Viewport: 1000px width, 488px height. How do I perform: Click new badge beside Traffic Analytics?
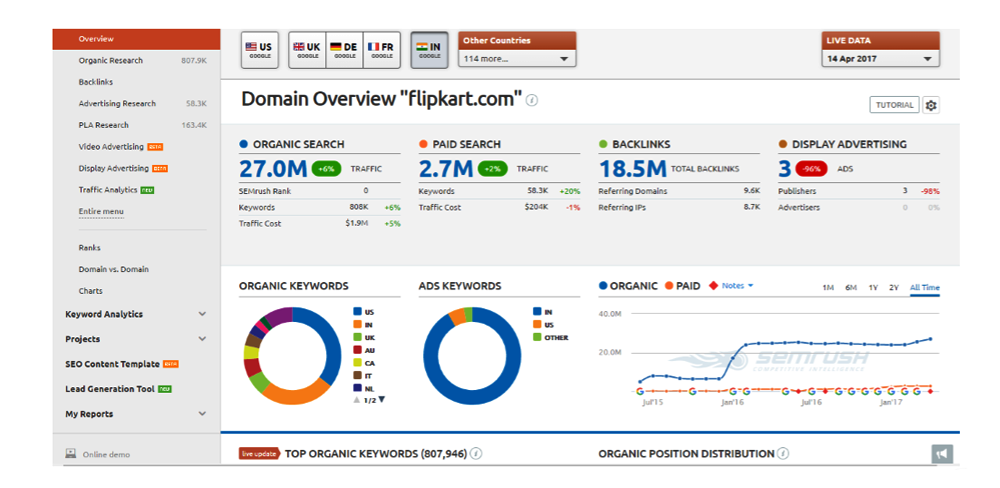point(147,190)
